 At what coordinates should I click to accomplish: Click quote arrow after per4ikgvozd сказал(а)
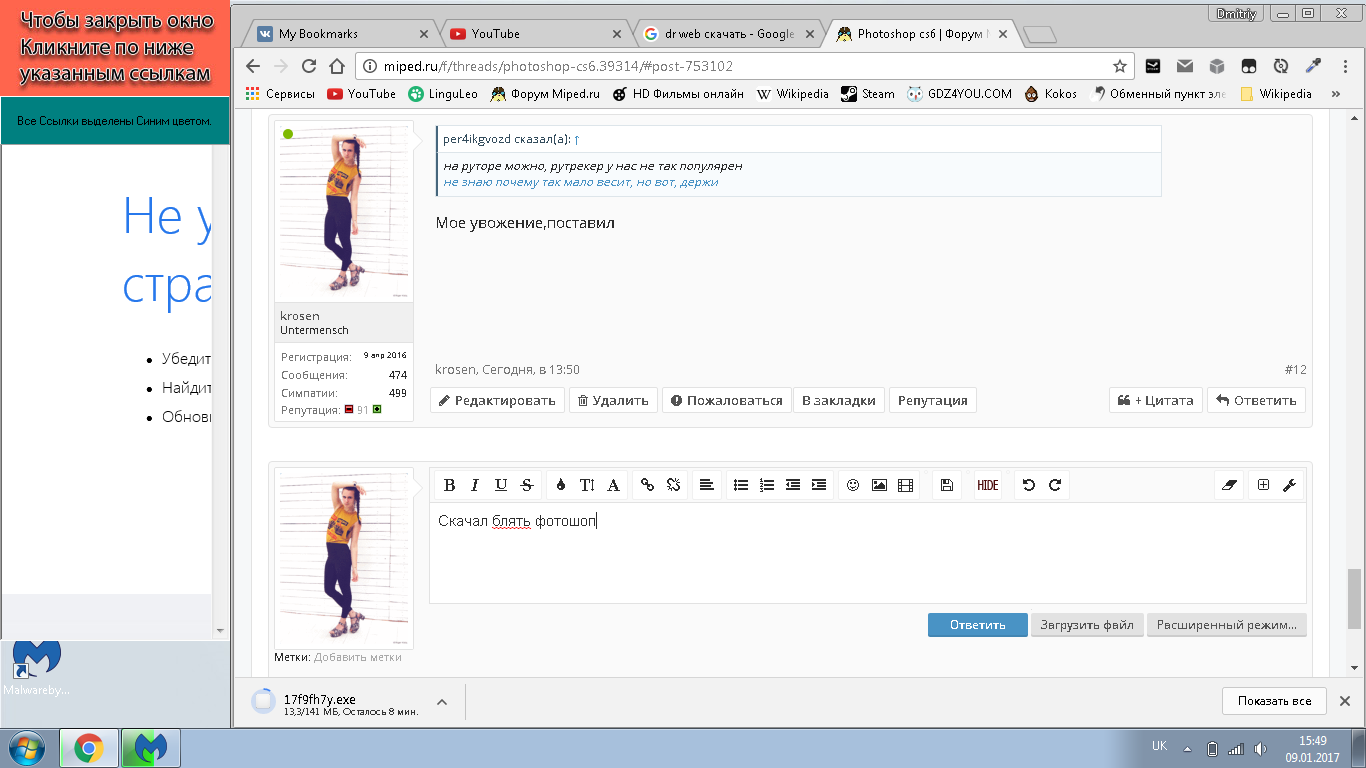577,139
